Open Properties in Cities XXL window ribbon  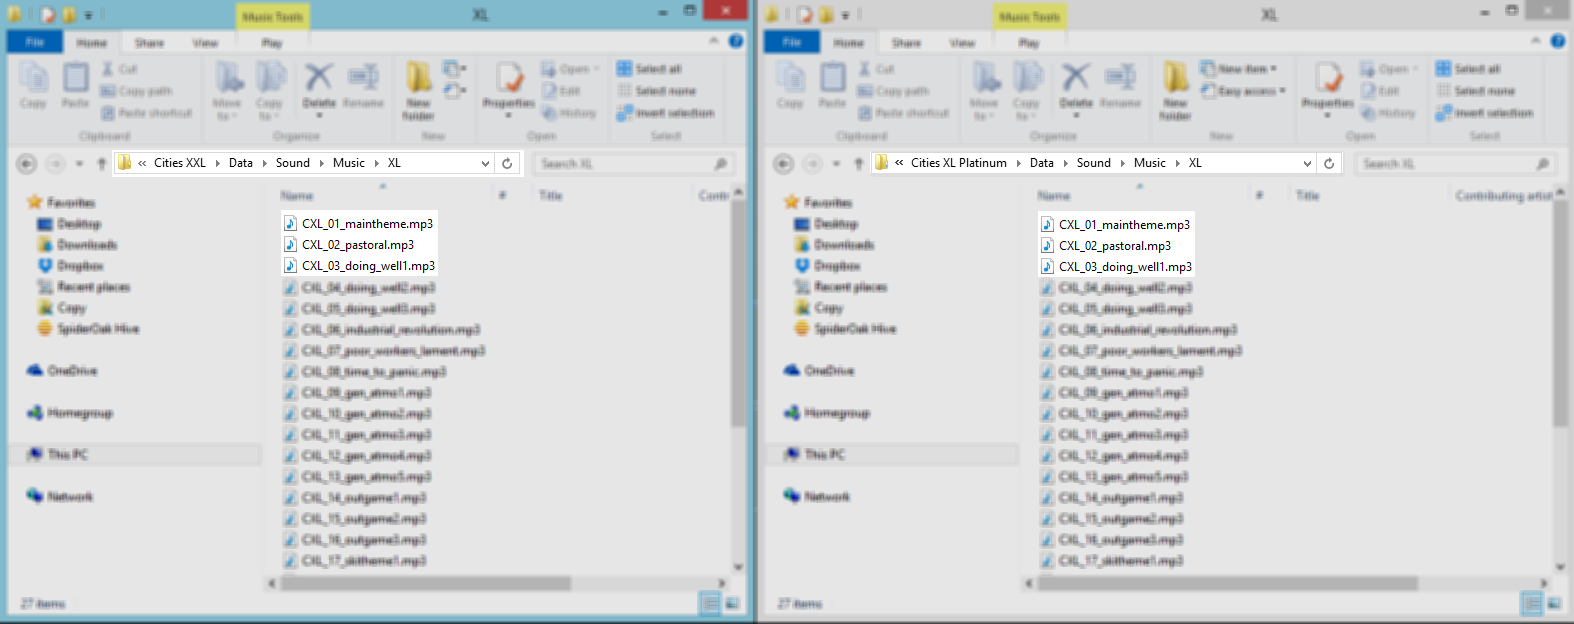(509, 90)
